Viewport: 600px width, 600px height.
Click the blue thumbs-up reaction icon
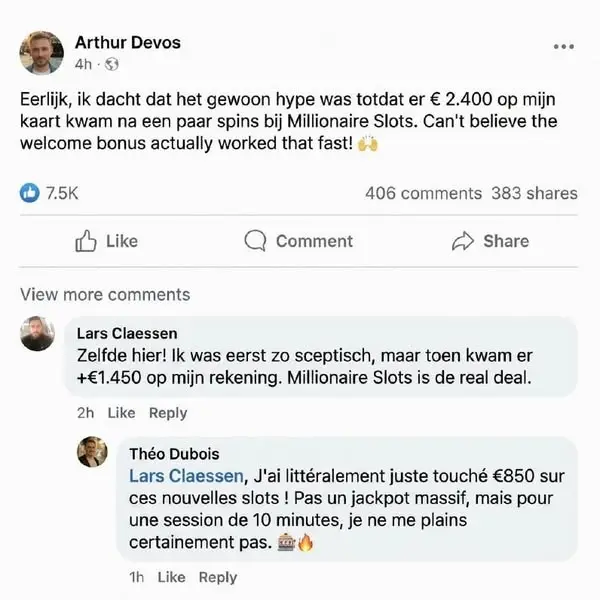[29, 193]
